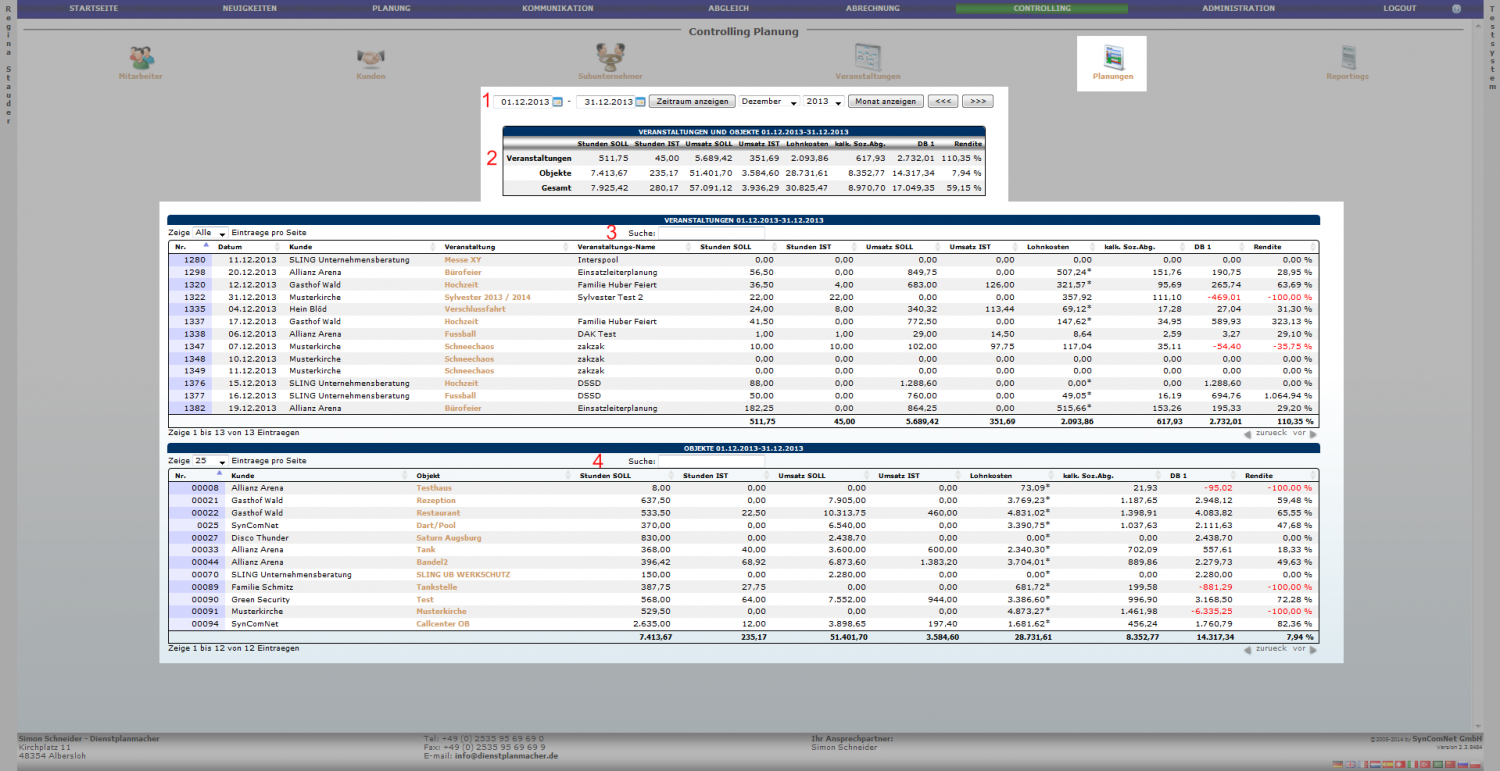Click the help icon beside Logout
The width and height of the screenshot is (1500, 771).
1456,9
